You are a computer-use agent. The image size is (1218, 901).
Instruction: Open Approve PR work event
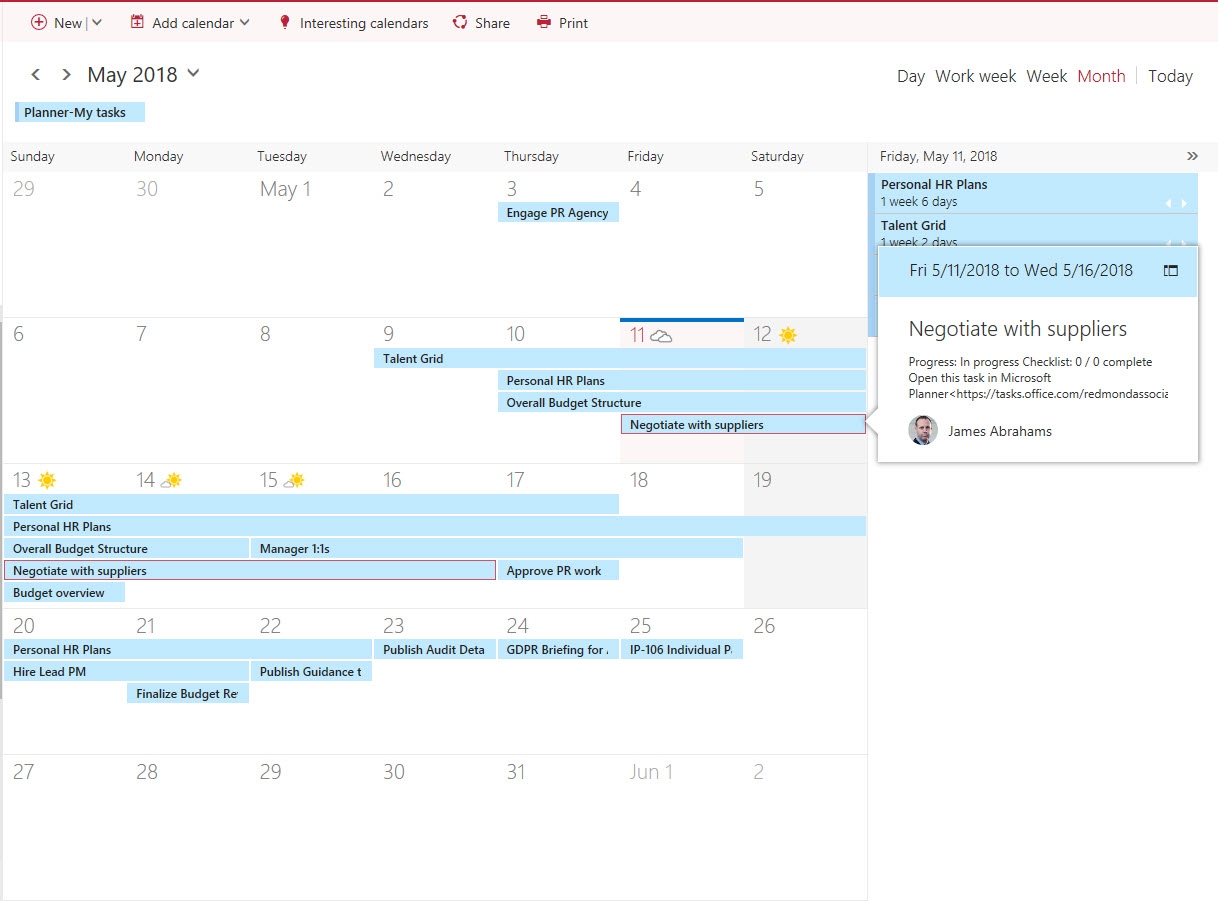[558, 570]
